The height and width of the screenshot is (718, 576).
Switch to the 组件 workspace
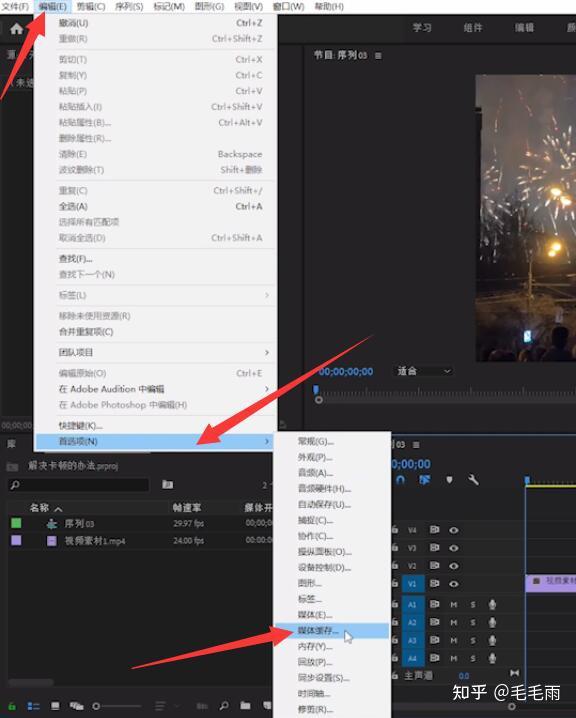tap(473, 28)
